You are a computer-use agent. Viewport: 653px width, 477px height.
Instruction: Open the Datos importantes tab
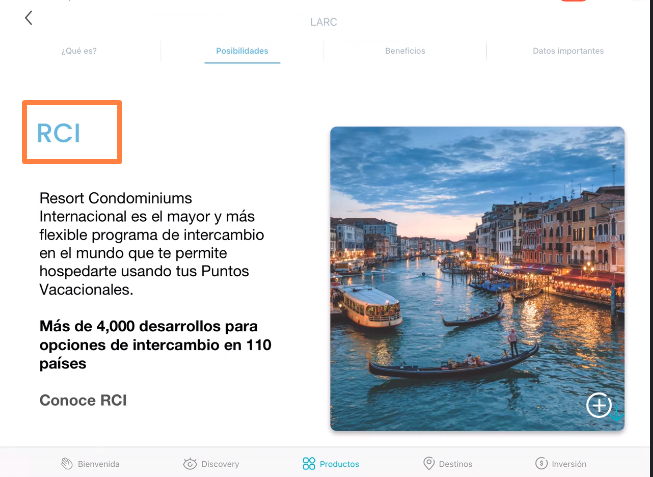coord(568,51)
